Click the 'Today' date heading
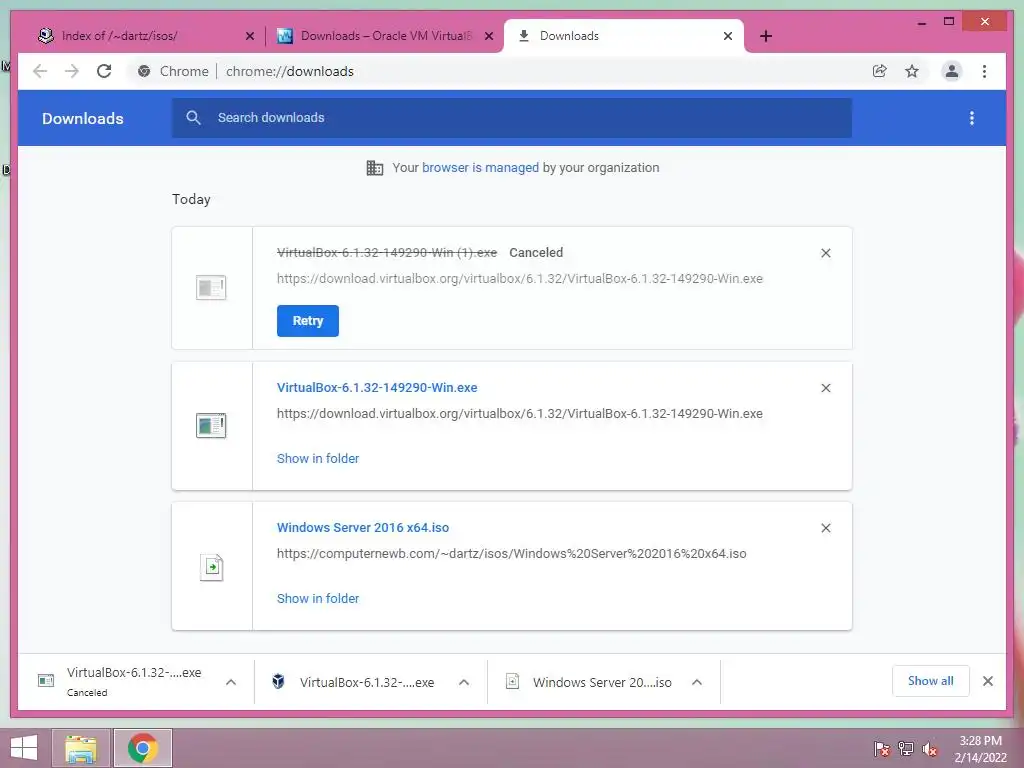1024x768 pixels. pos(191,199)
